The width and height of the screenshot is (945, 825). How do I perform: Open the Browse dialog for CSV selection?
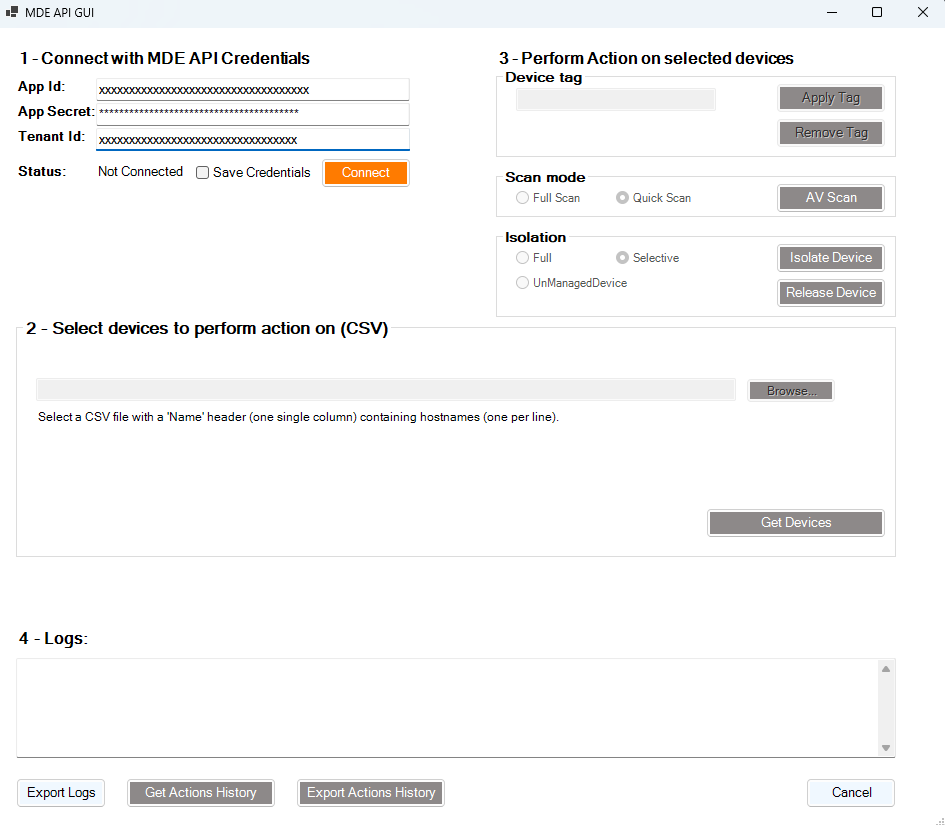click(x=790, y=390)
